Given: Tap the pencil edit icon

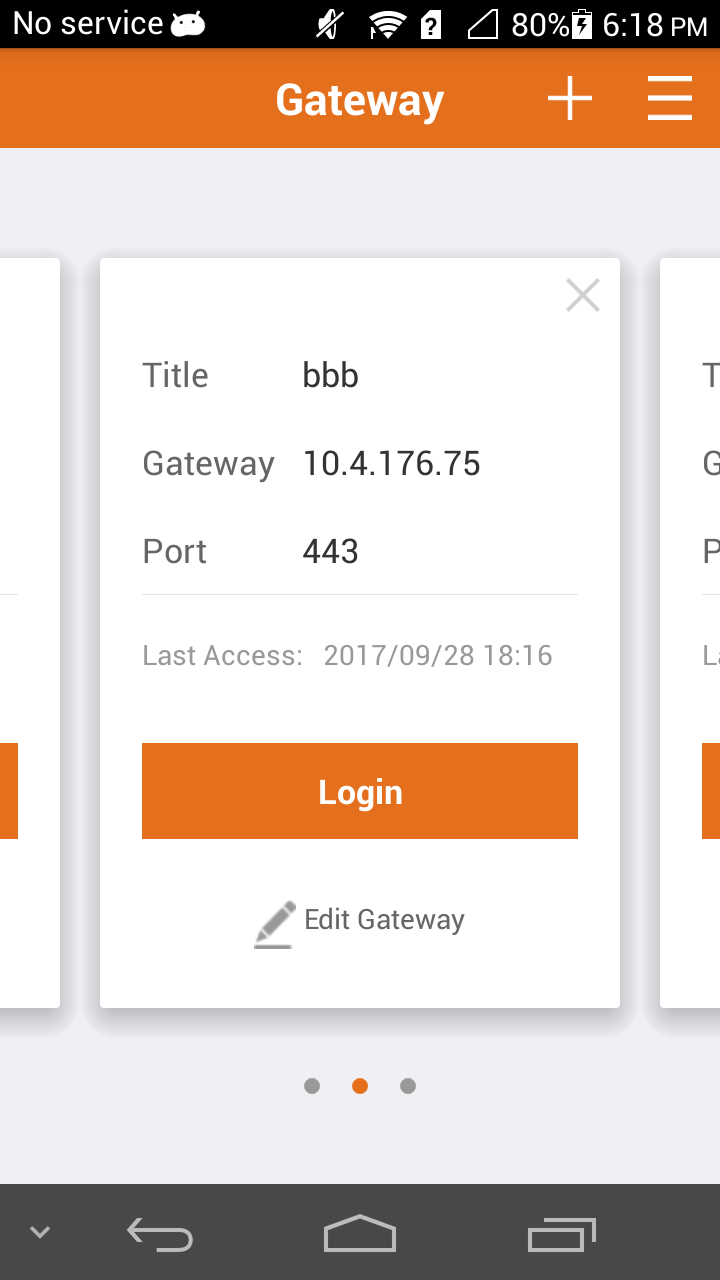Looking at the screenshot, I should tap(274, 923).
